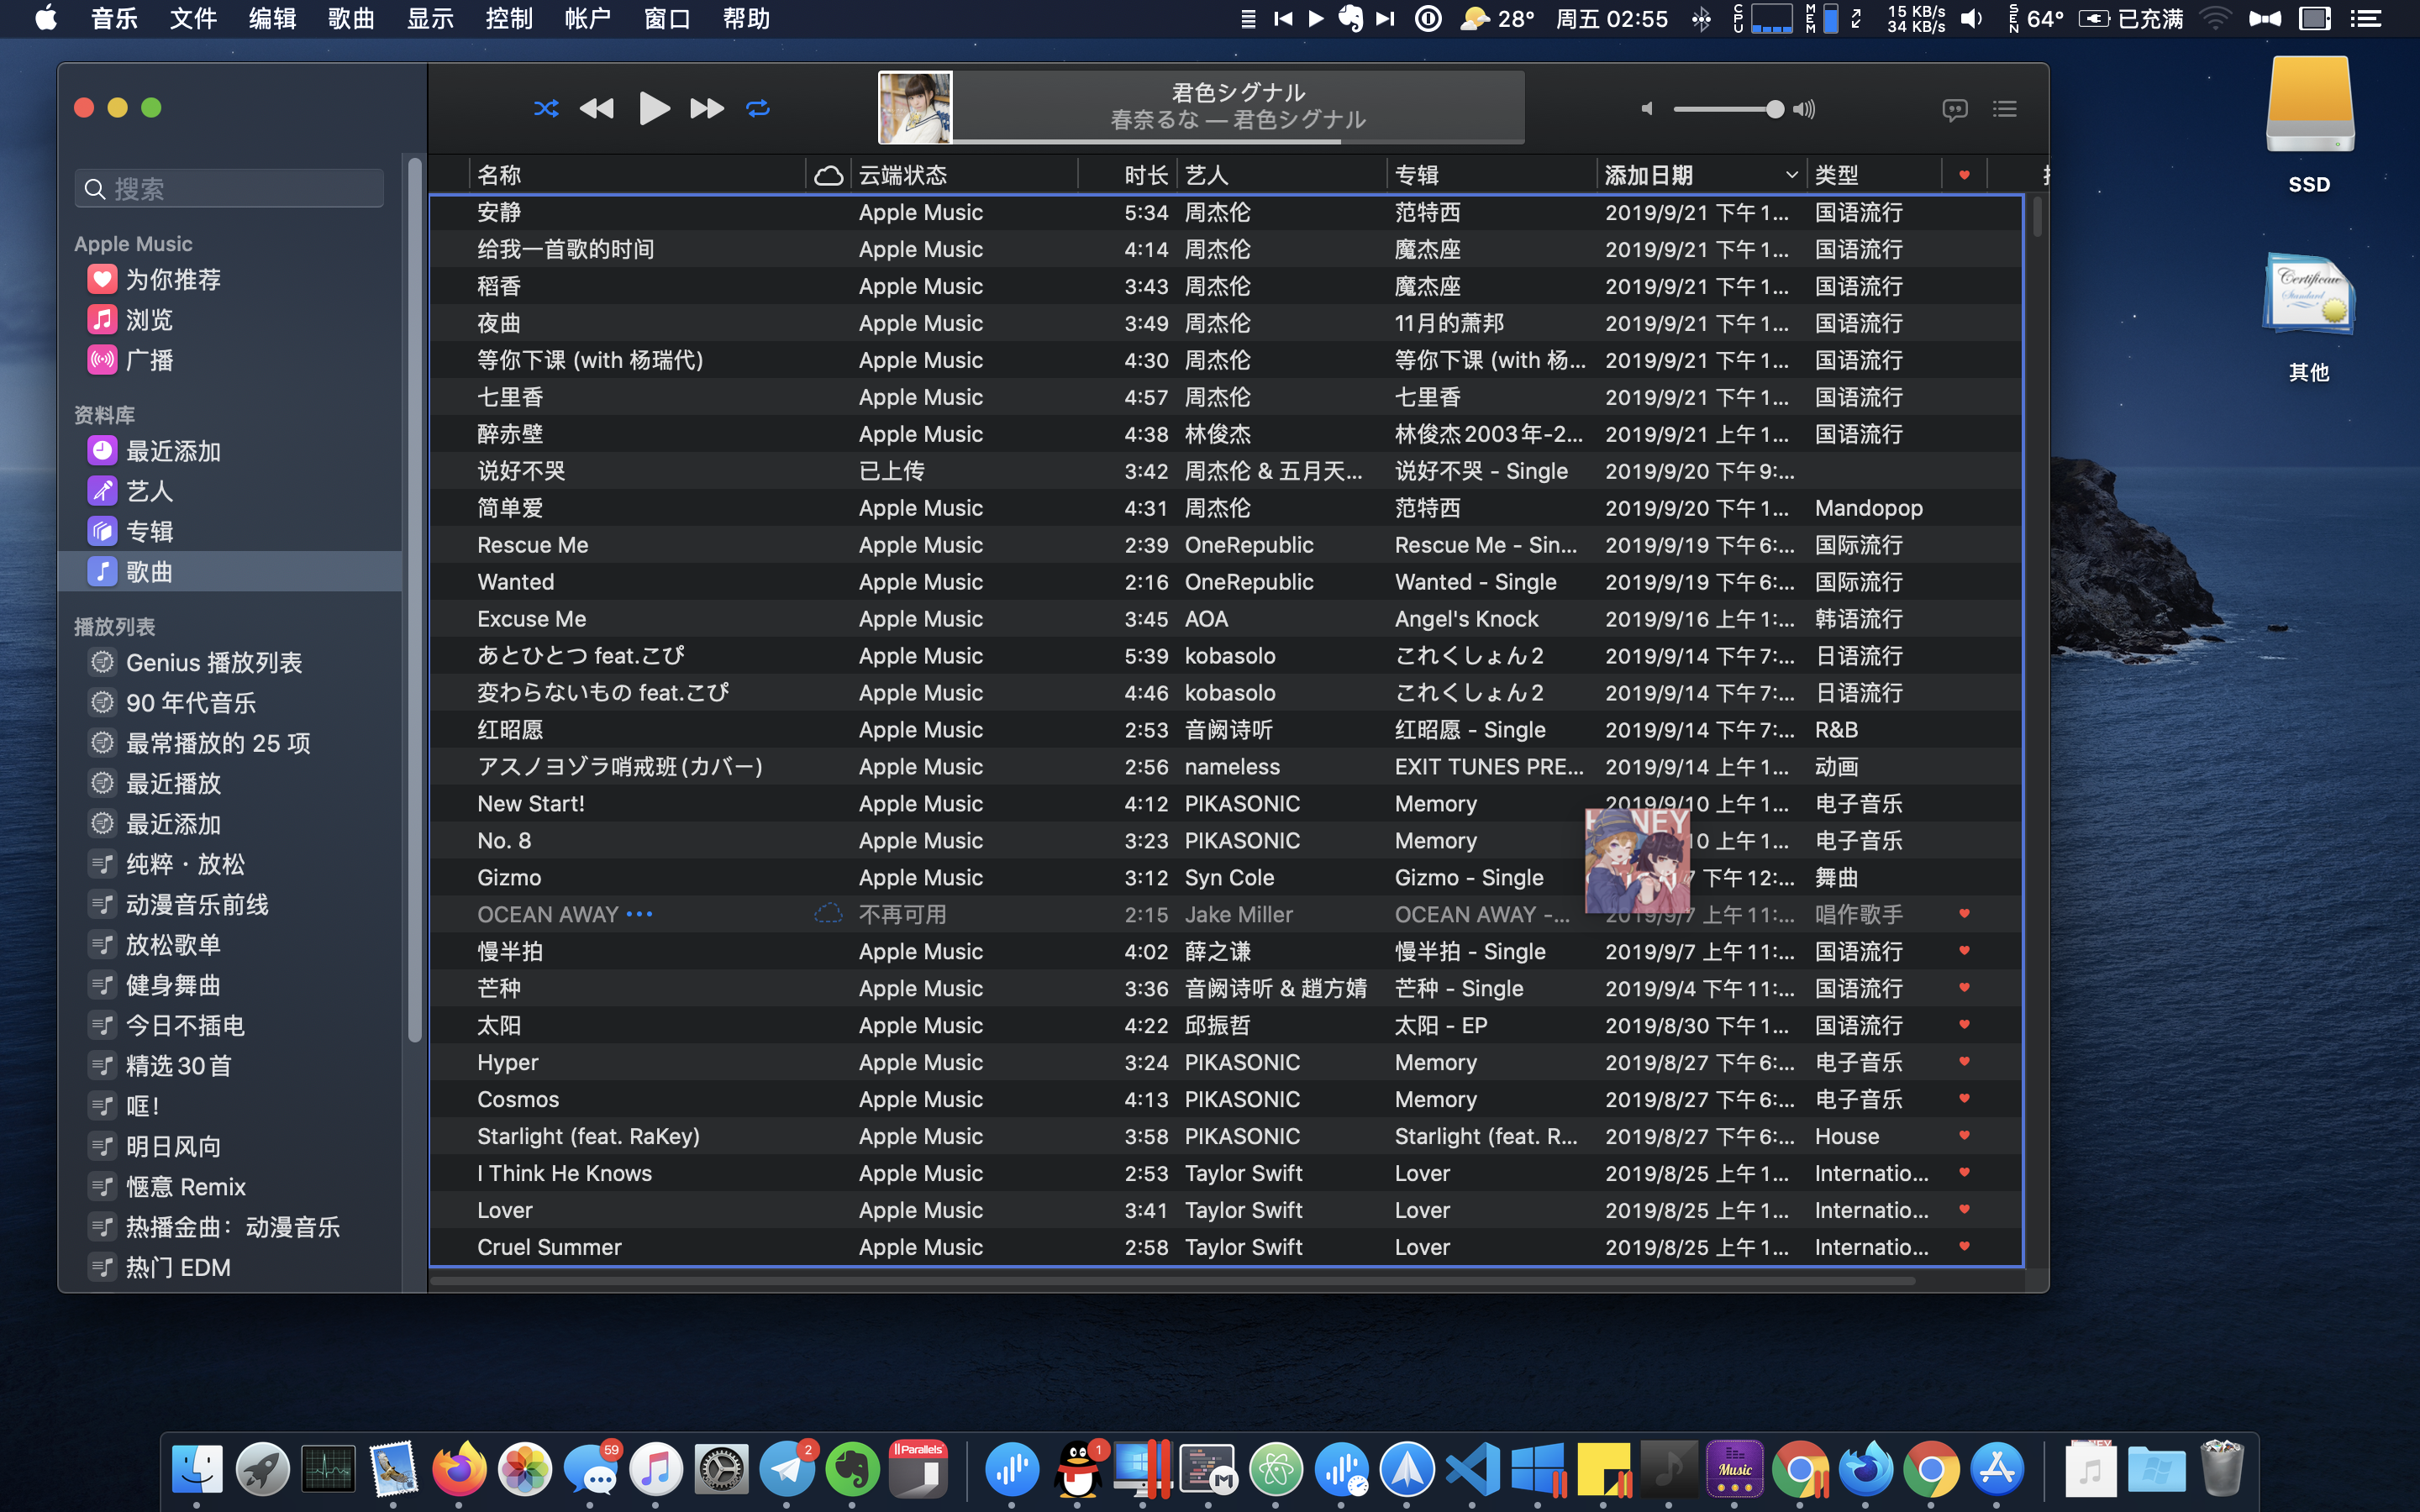Go back to the previous track
This screenshot has height=1512, width=2420.
[x=597, y=108]
